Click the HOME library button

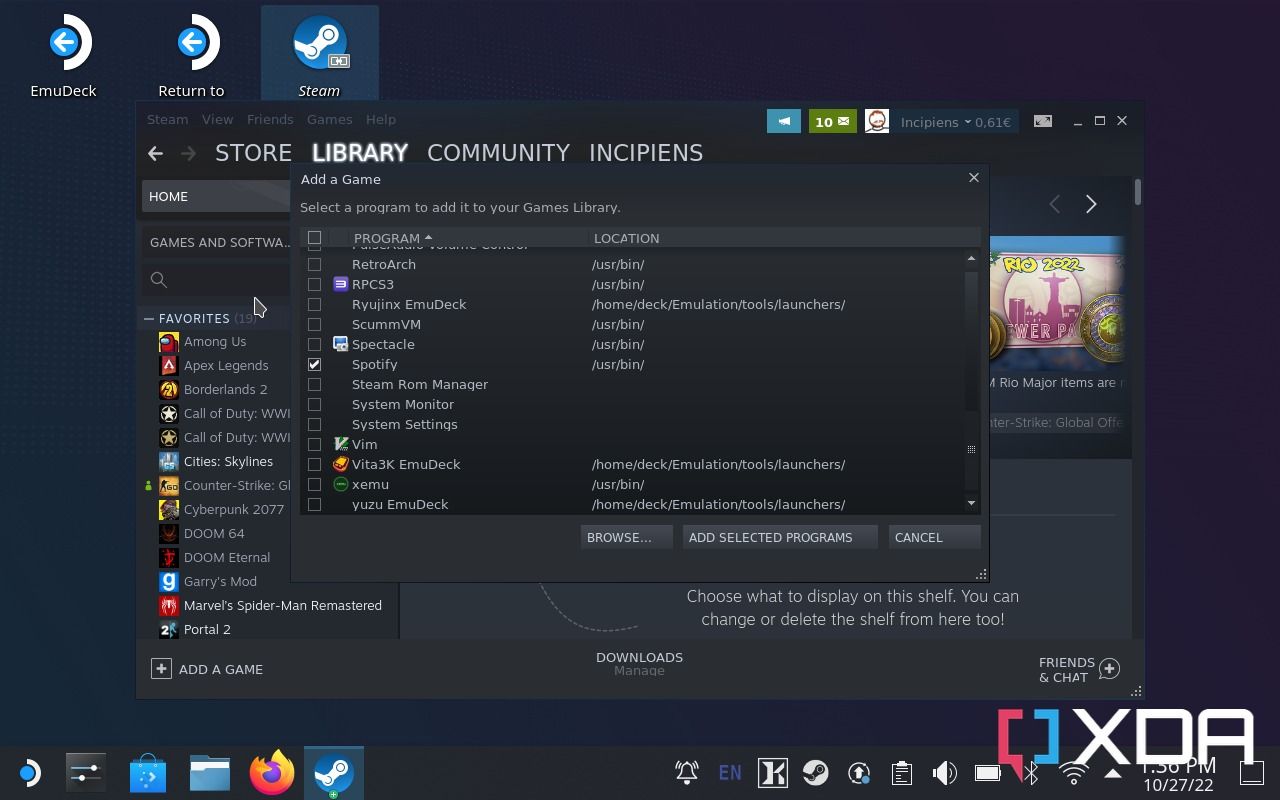pyautogui.click(x=216, y=196)
